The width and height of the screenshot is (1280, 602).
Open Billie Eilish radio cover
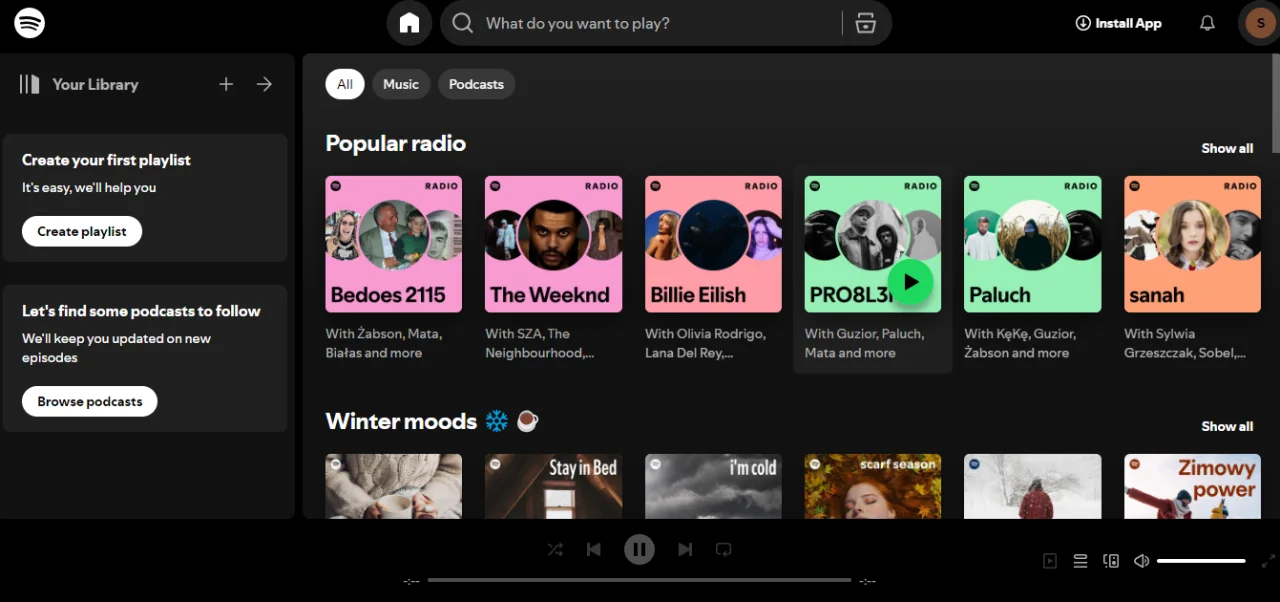tap(713, 244)
